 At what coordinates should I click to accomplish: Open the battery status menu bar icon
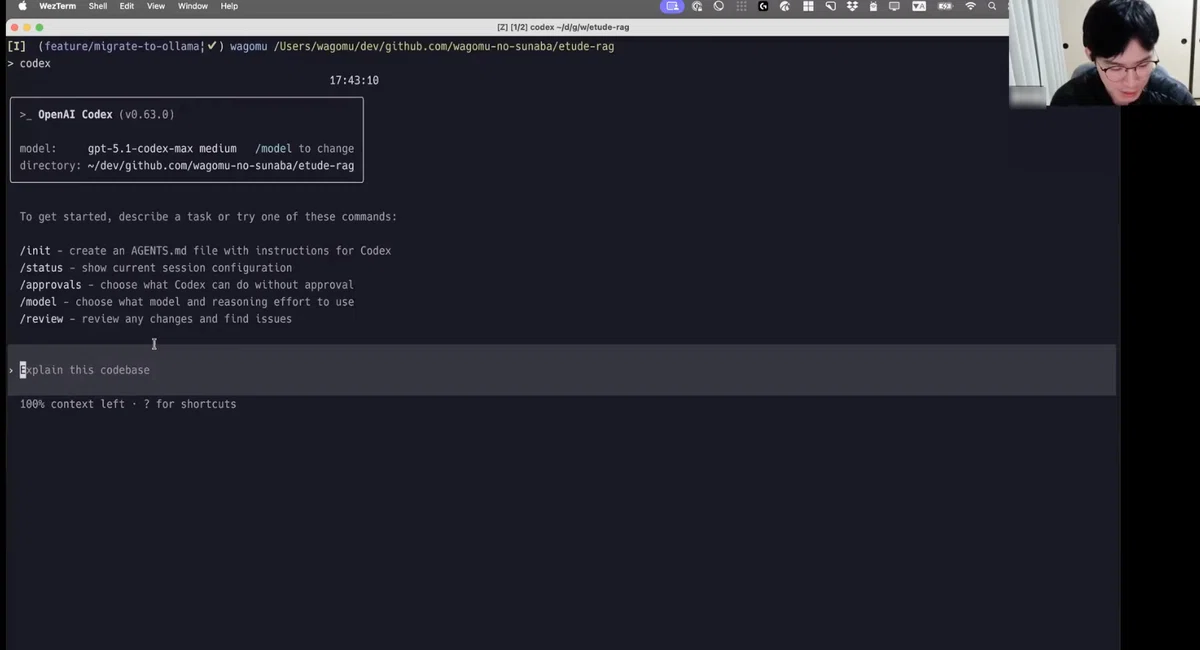tap(945, 6)
